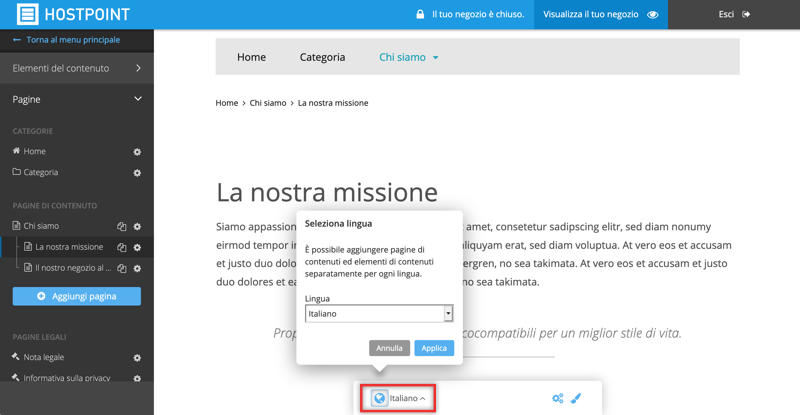Open settings gear for Nota legale
This screenshot has width=800, height=415.
[x=137, y=358]
